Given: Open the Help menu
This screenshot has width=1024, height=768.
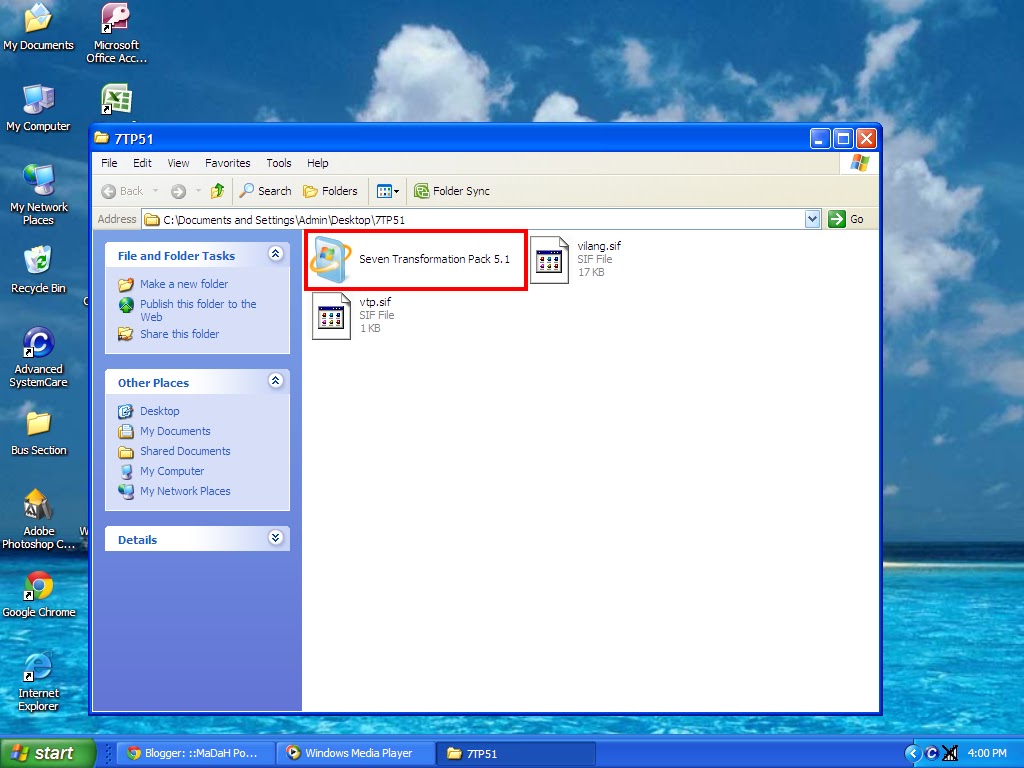Looking at the screenshot, I should (x=317, y=163).
